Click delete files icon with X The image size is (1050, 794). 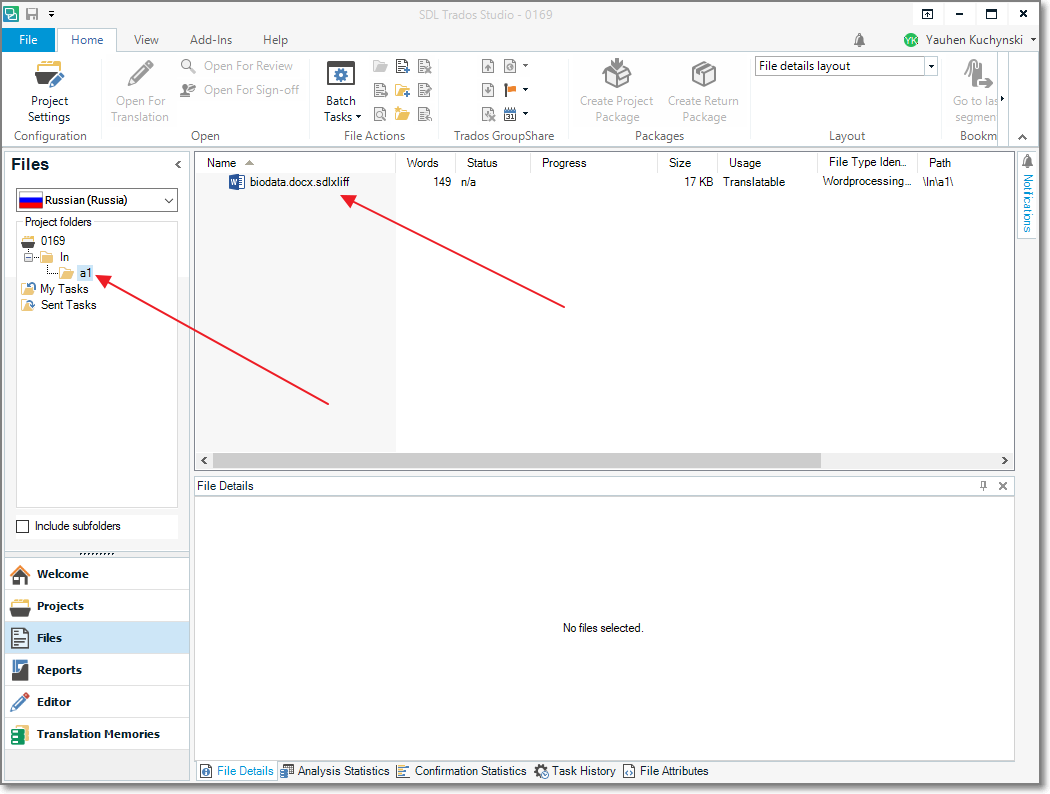pyautogui.click(x=425, y=66)
